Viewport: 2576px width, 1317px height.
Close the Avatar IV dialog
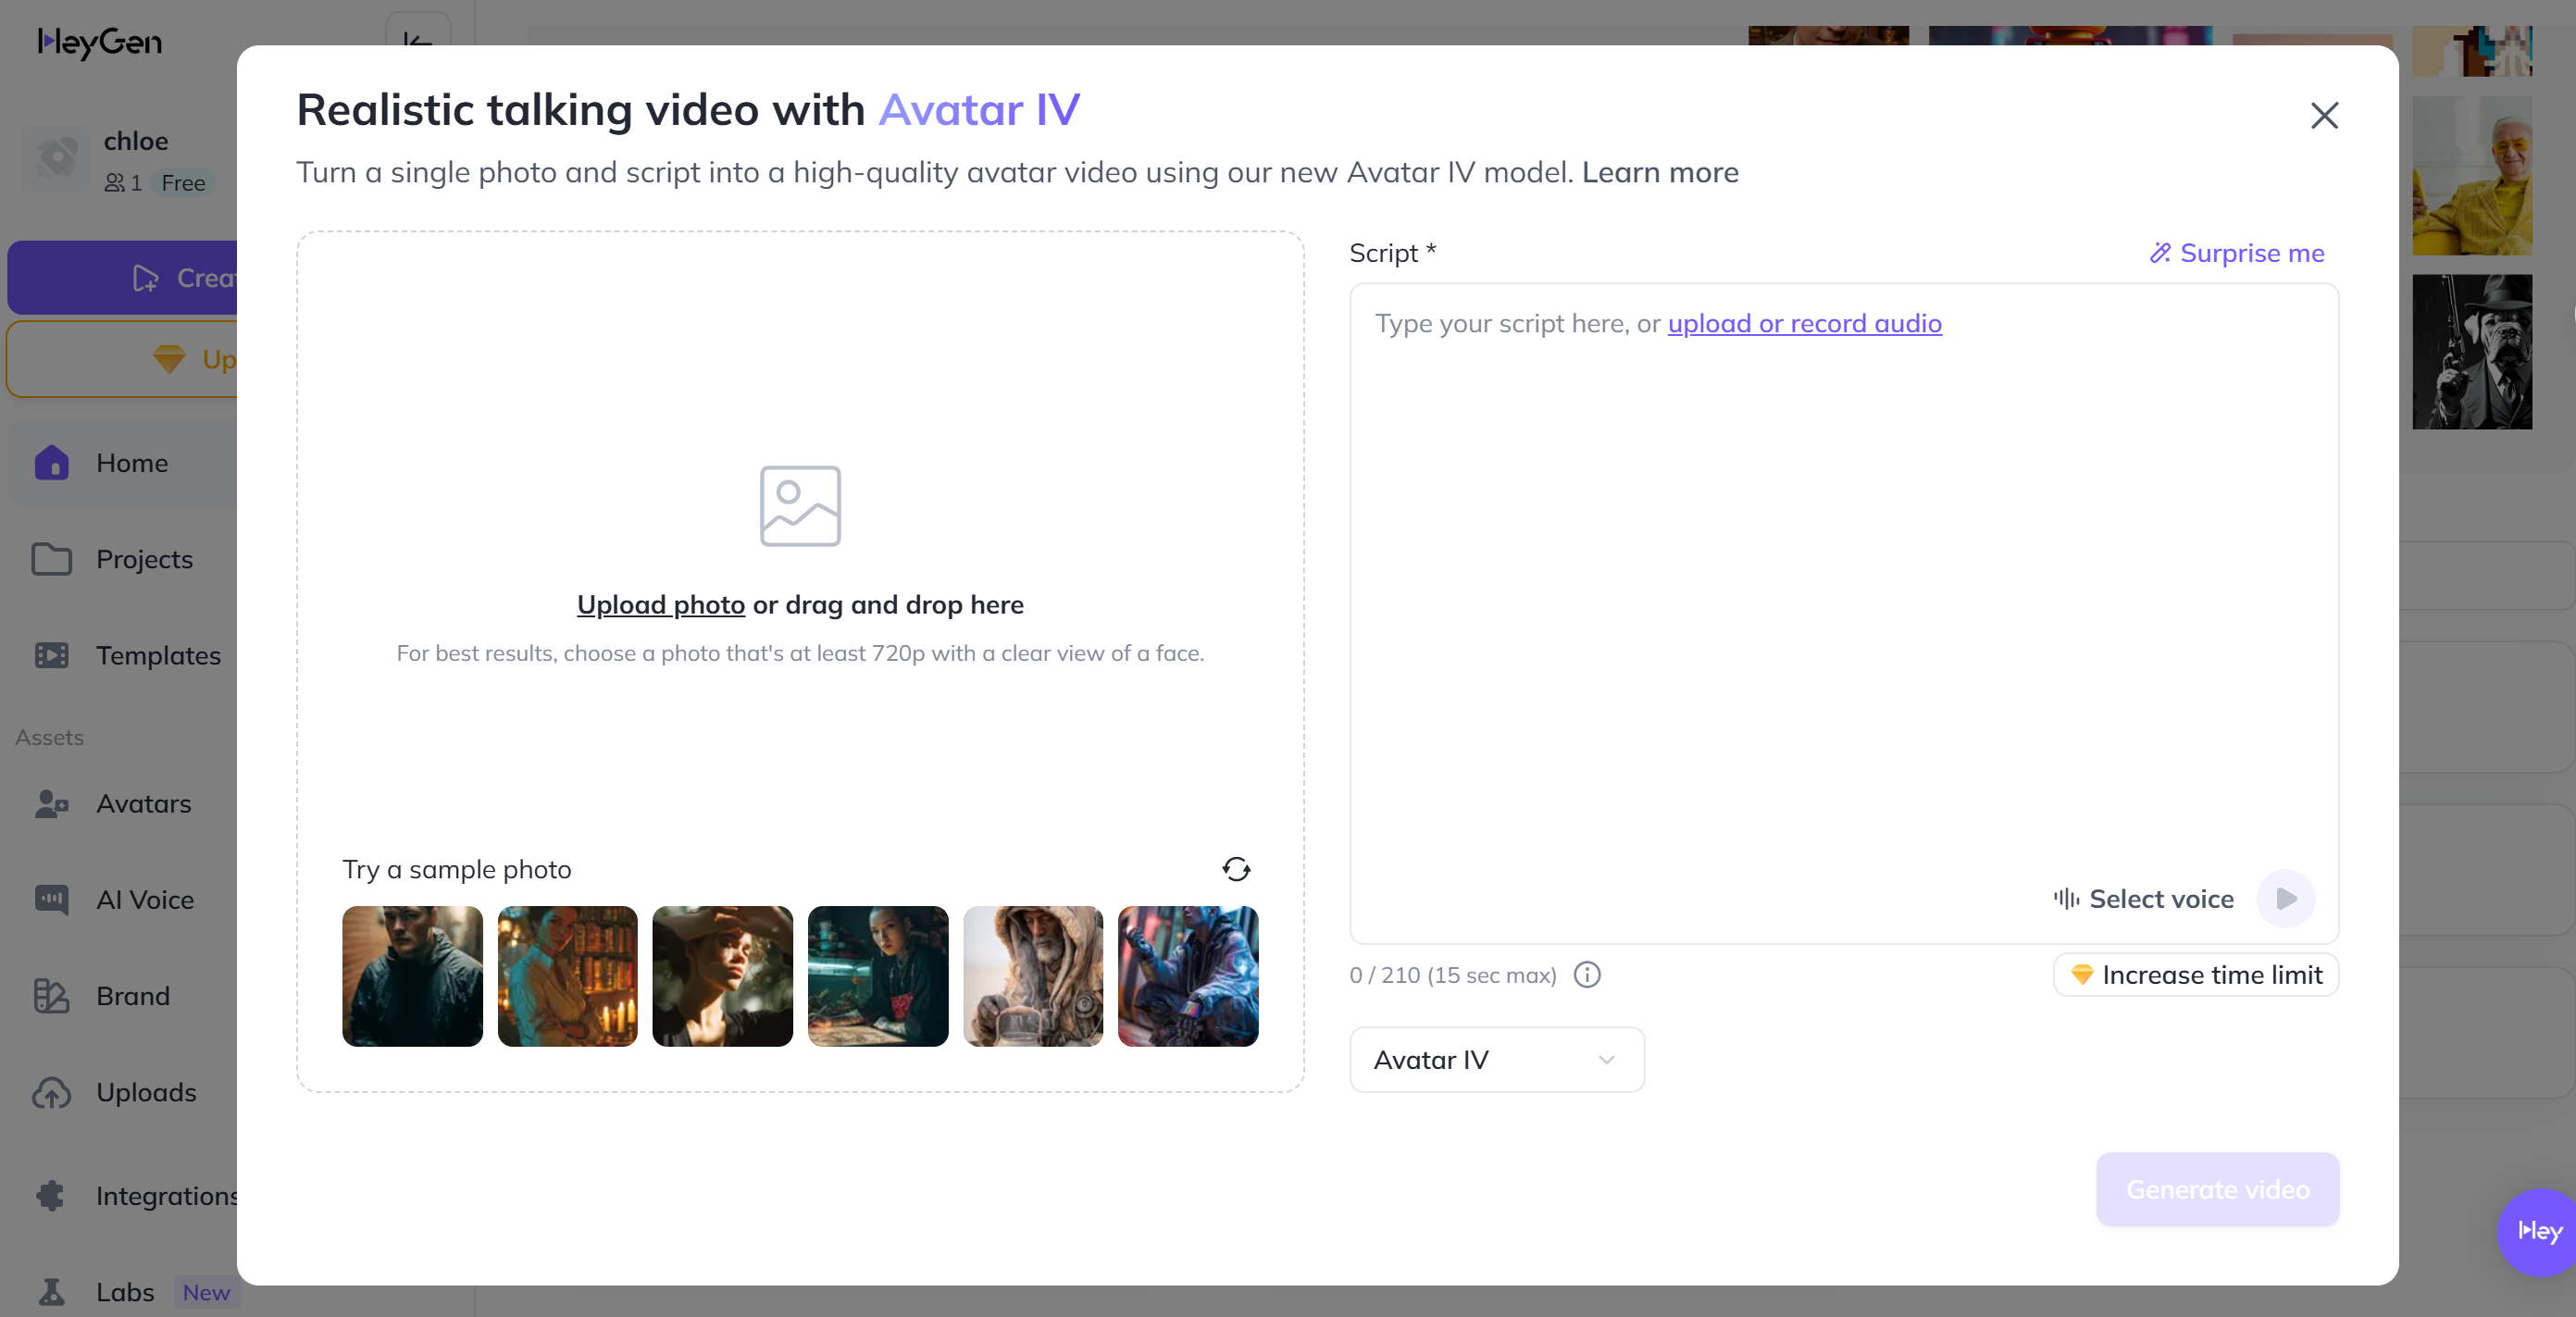2324,116
